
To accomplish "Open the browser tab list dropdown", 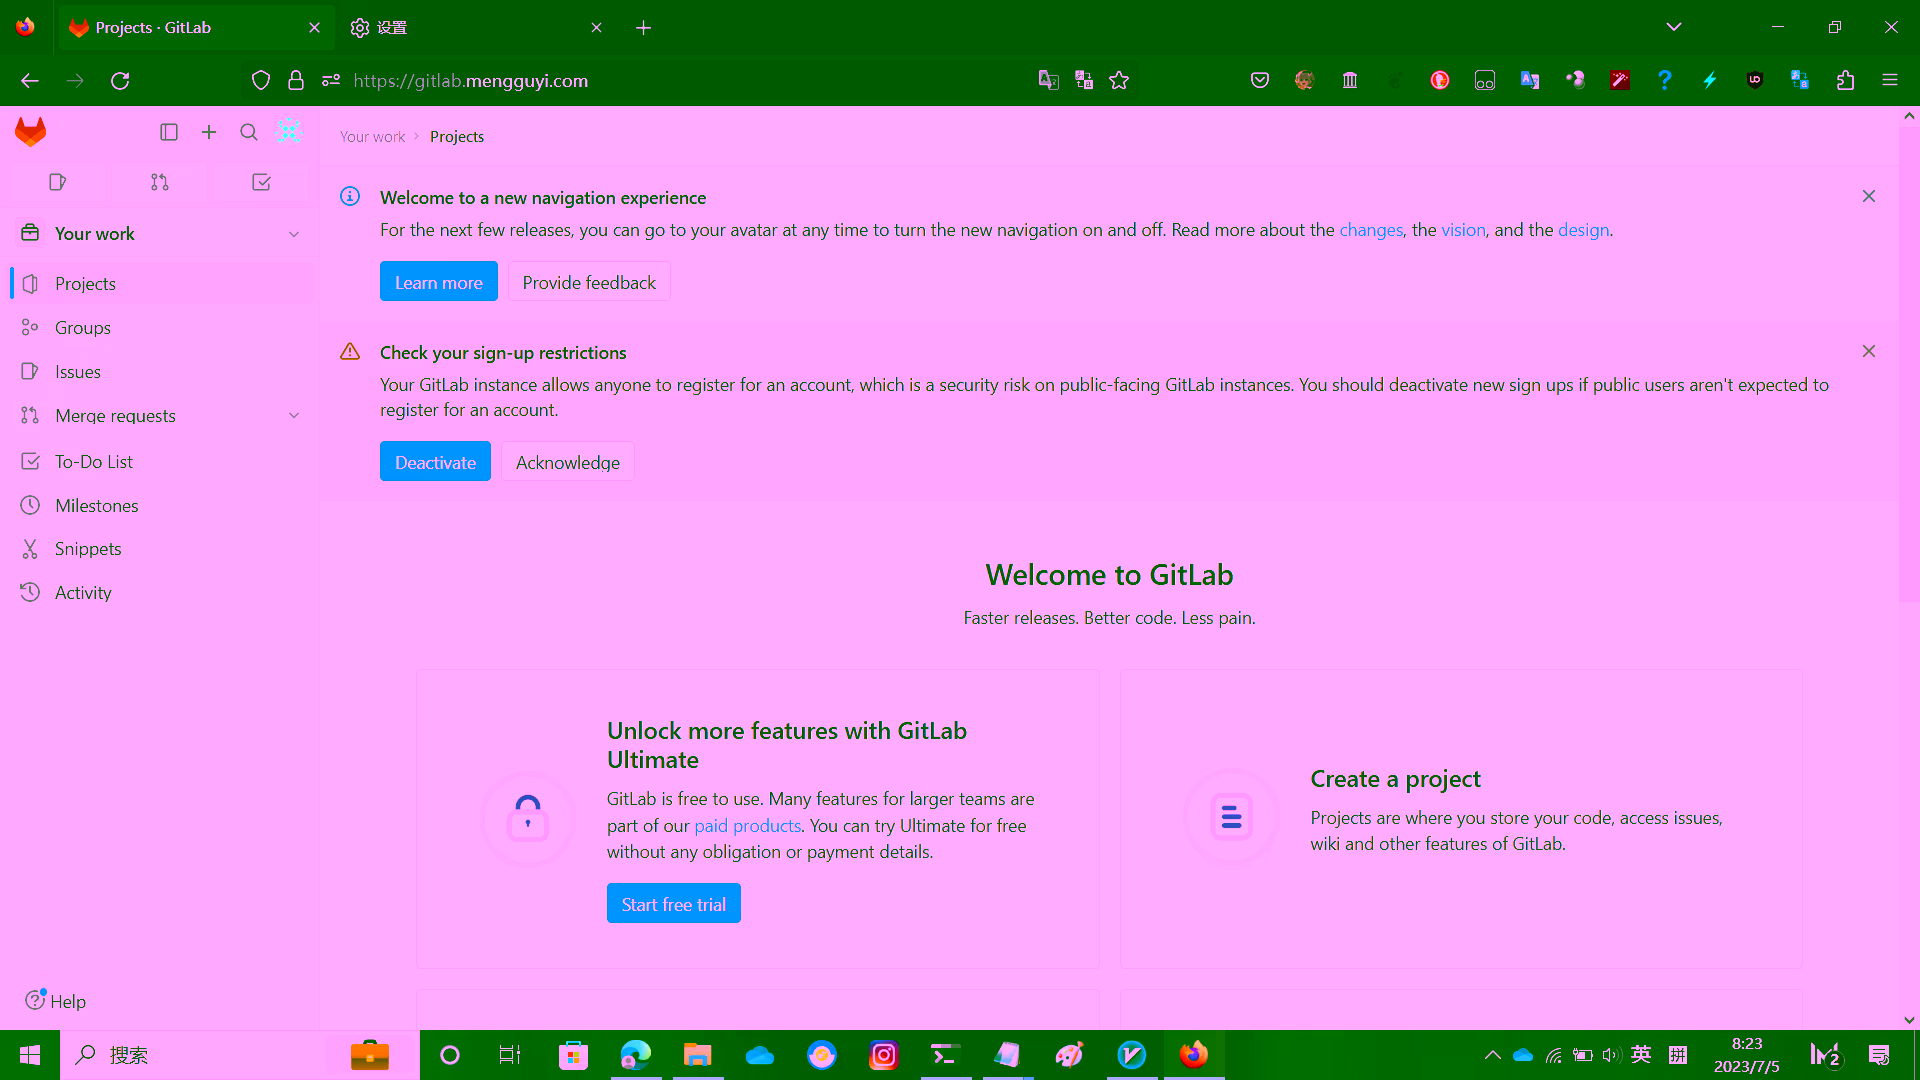I will tap(1674, 27).
